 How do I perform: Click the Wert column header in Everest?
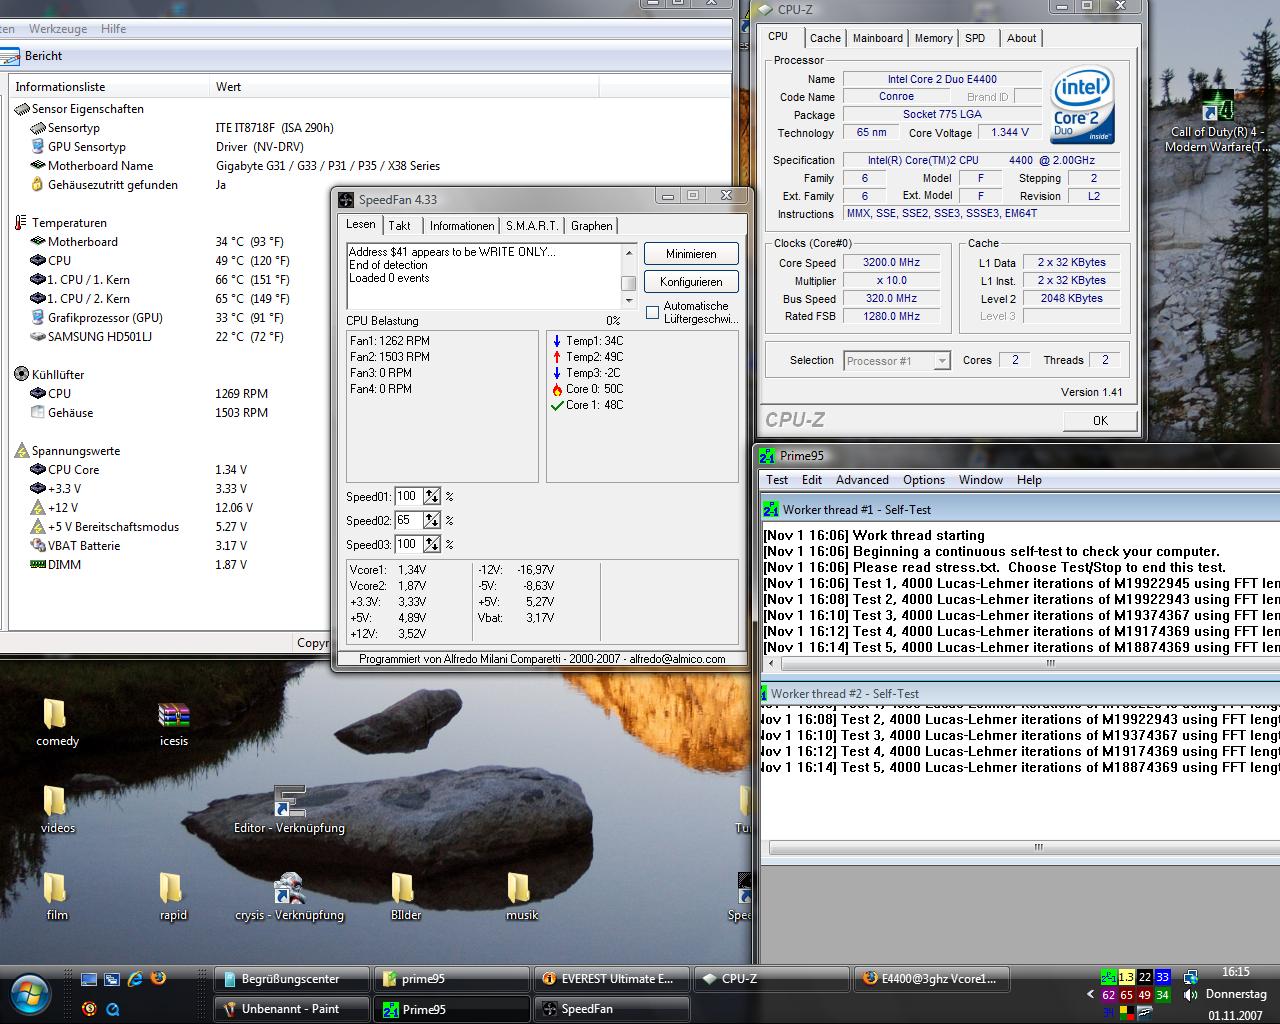click(x=404, y=87)
